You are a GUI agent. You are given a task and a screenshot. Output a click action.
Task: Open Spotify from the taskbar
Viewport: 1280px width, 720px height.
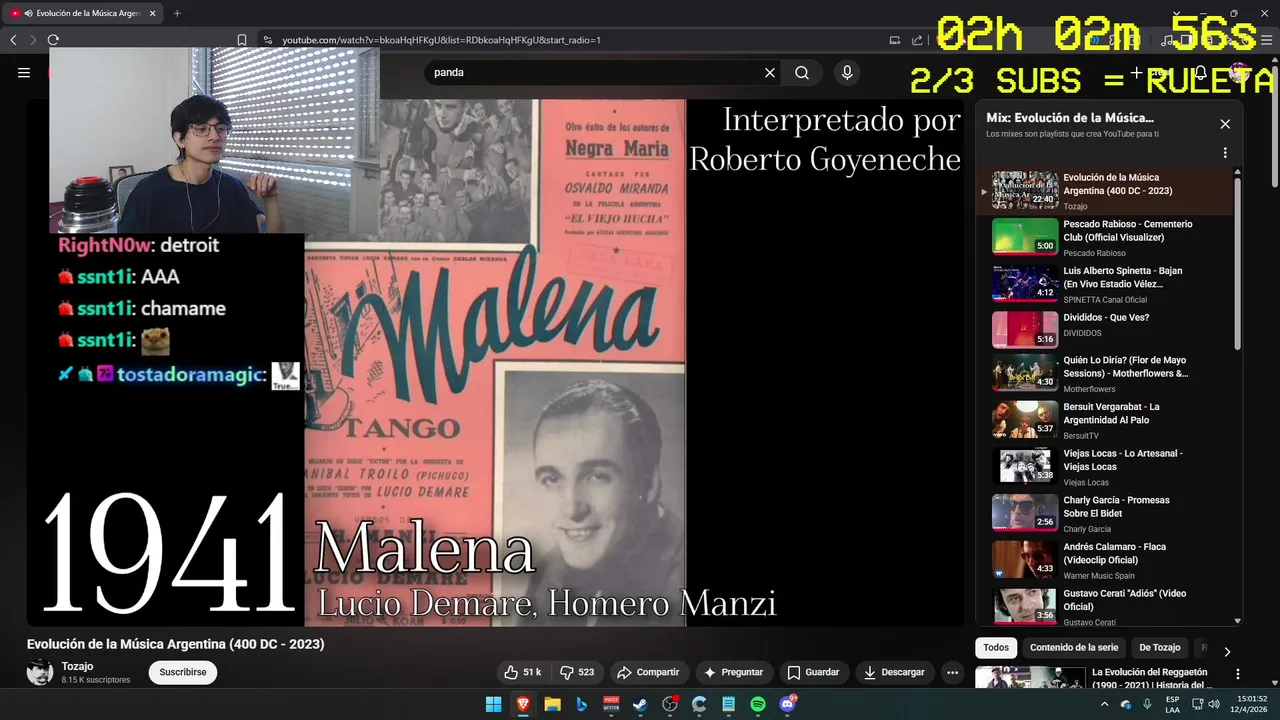pos(758,704)
